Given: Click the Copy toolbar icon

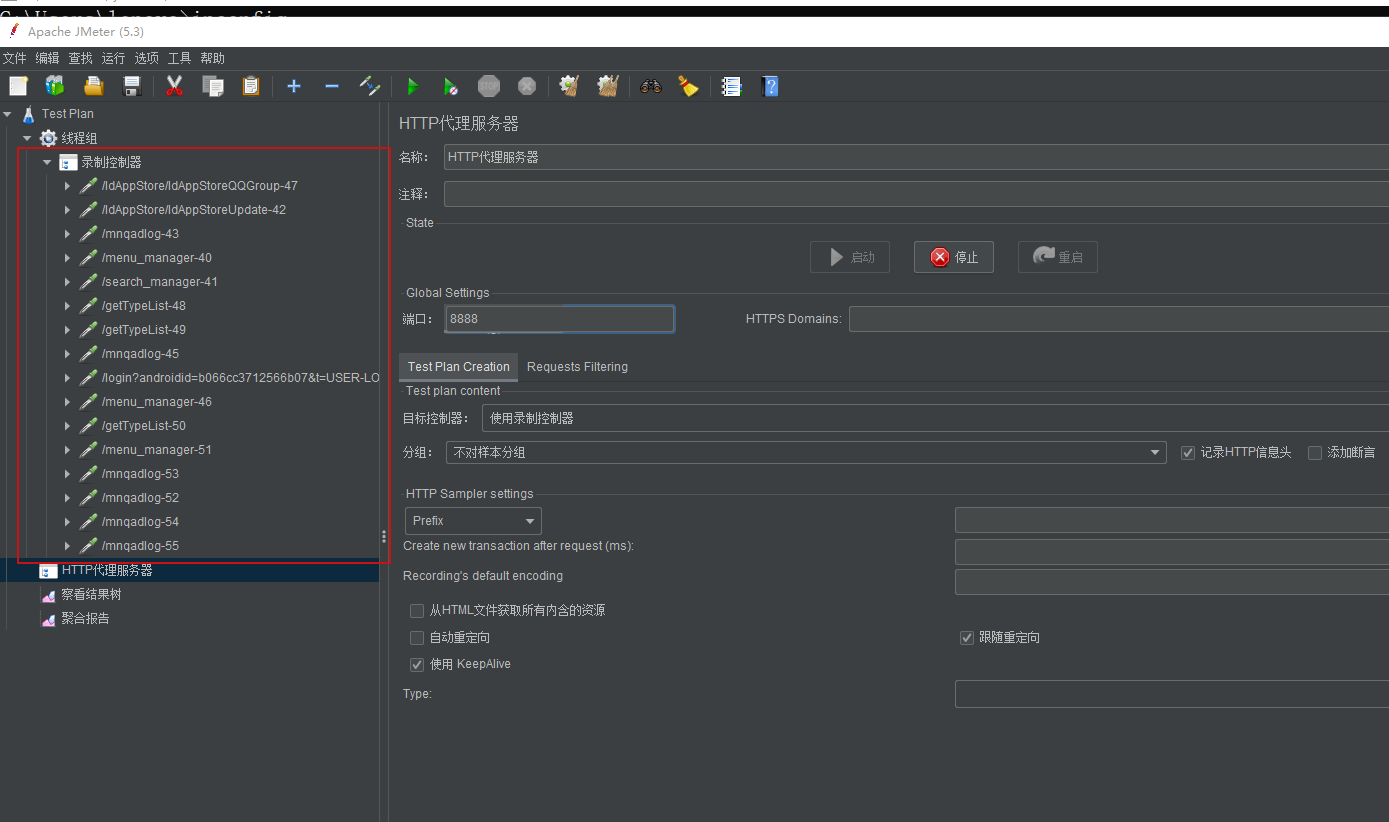Looking at the screenshot, I should click(x=212, y=87).
